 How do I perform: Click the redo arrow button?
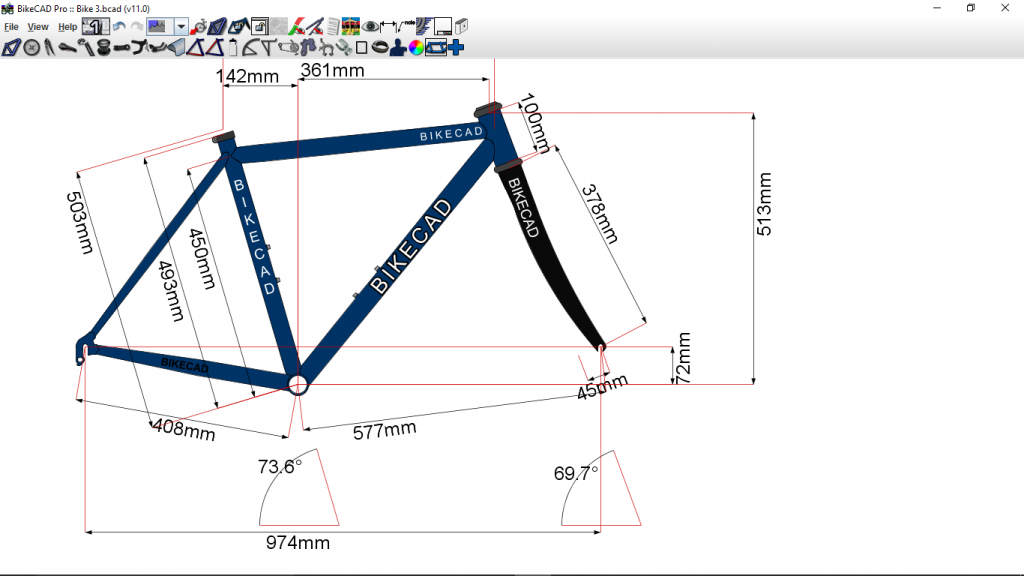coord(136,27)
